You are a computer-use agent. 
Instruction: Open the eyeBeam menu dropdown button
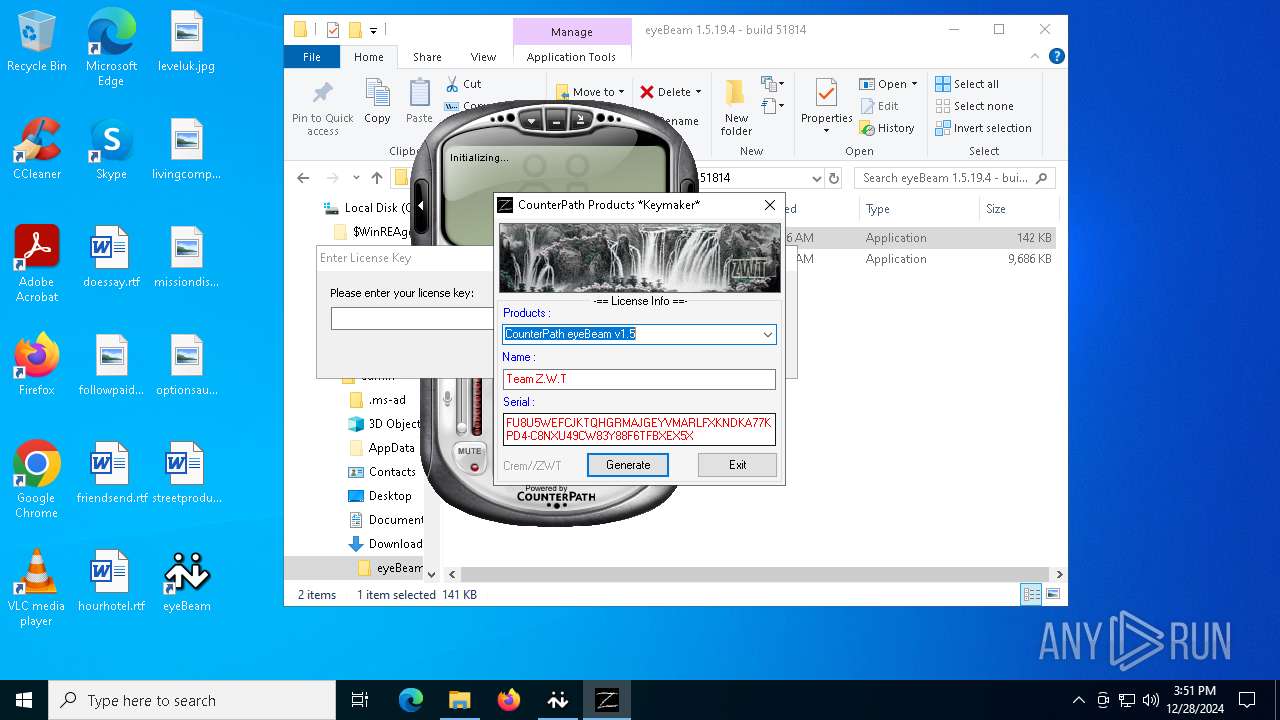pos(531,121)
